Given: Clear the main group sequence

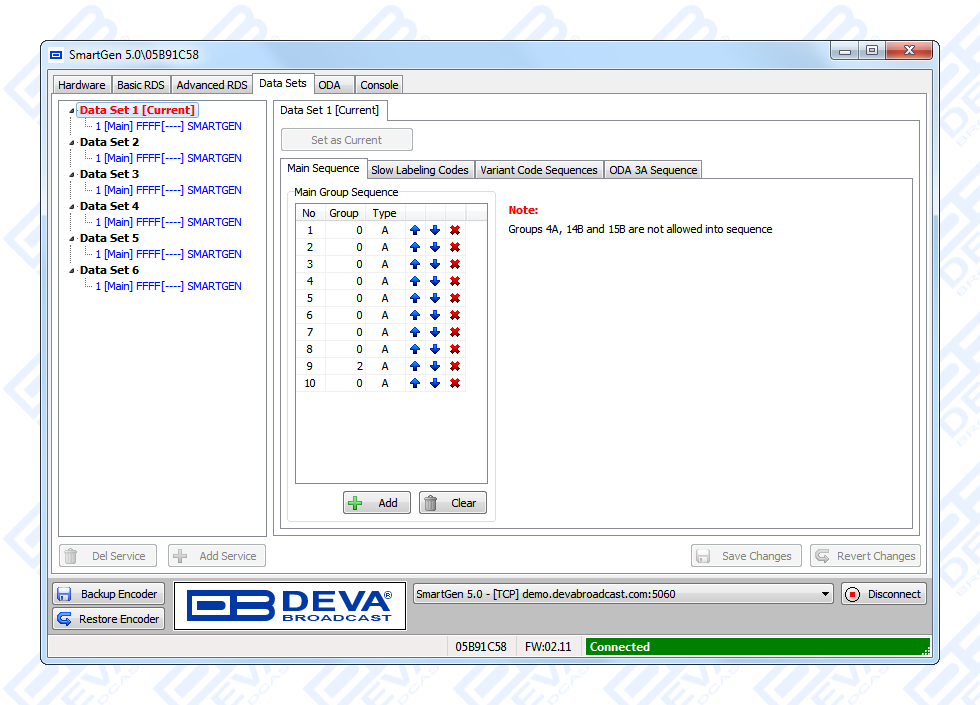Looking at the screenshot, I should 452,503.
